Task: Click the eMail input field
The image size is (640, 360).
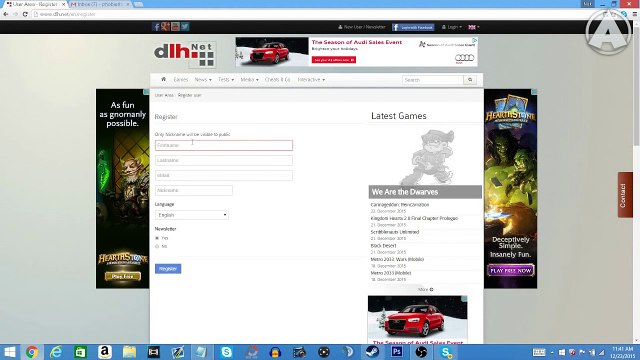Action: (224, 175)
